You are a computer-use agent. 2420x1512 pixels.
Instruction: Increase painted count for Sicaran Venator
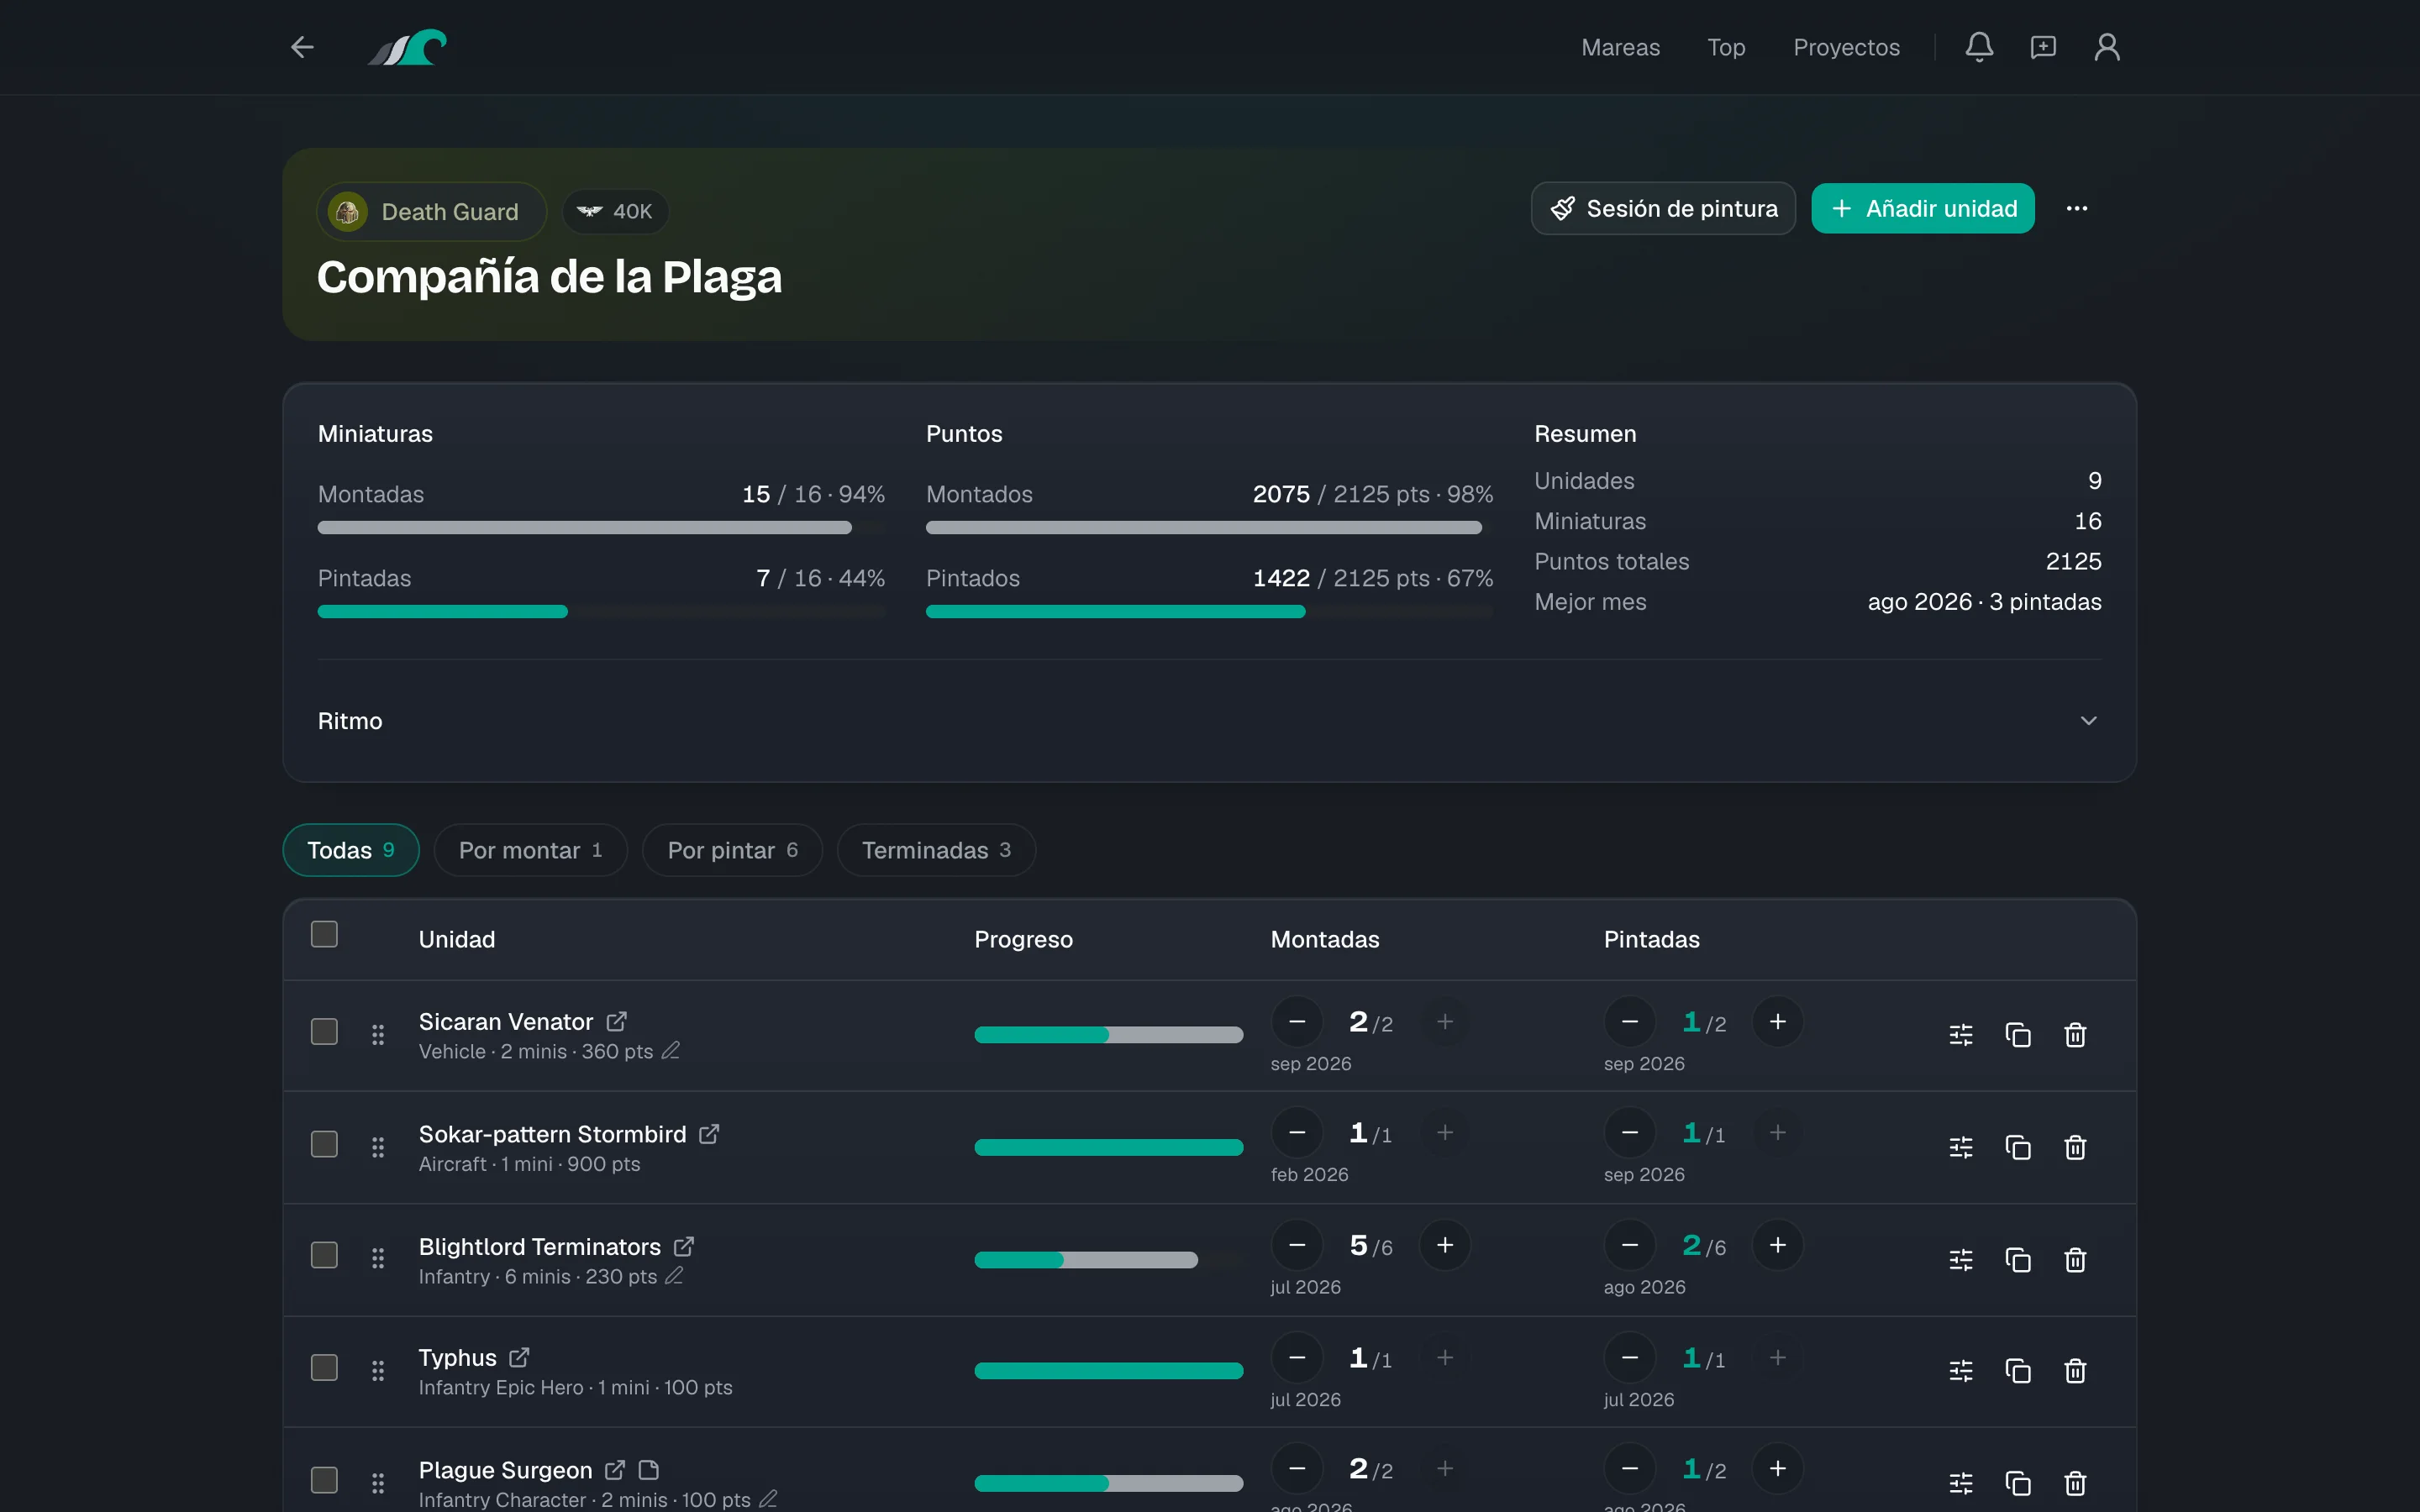[x=1777, y=1021]
